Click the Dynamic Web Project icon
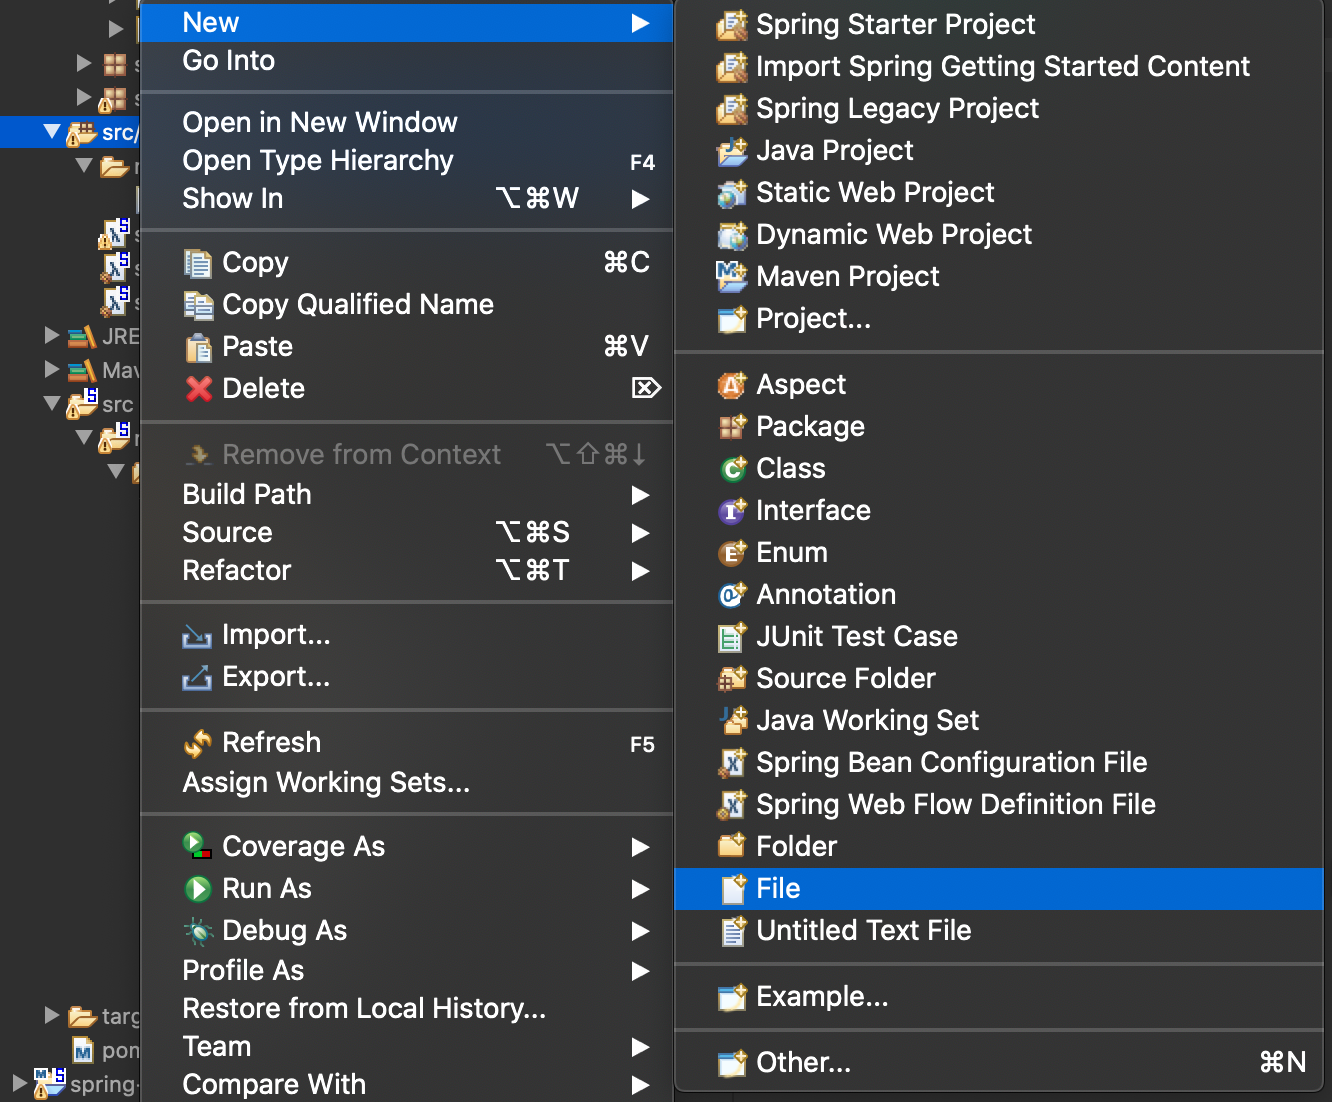The width and height of the screenshot is (1332, 1102). [x=732, y=235]
